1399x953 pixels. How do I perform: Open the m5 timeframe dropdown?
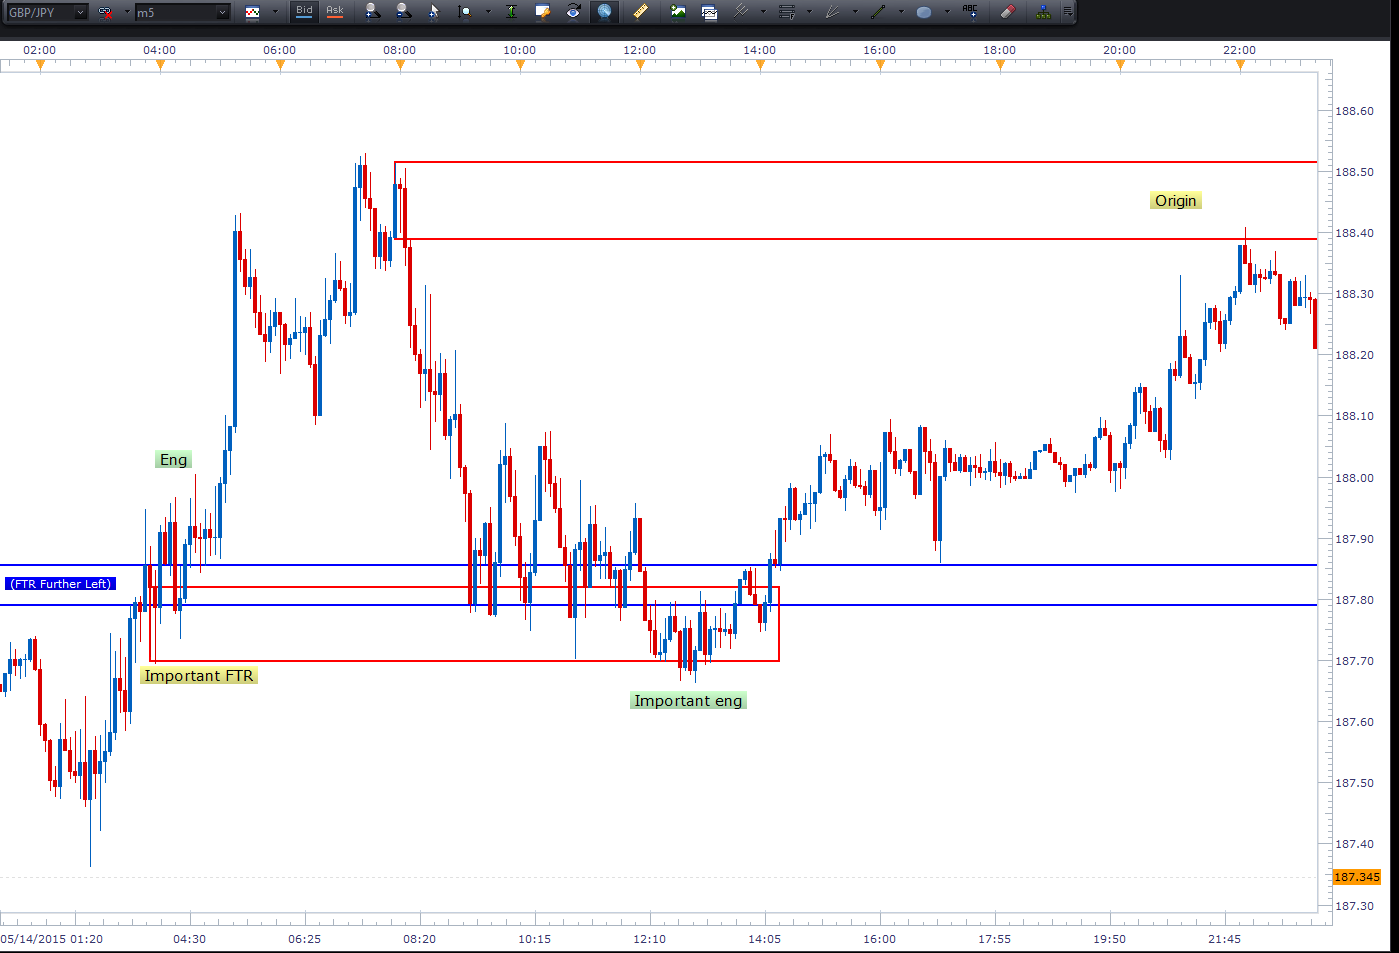[222, 13]
